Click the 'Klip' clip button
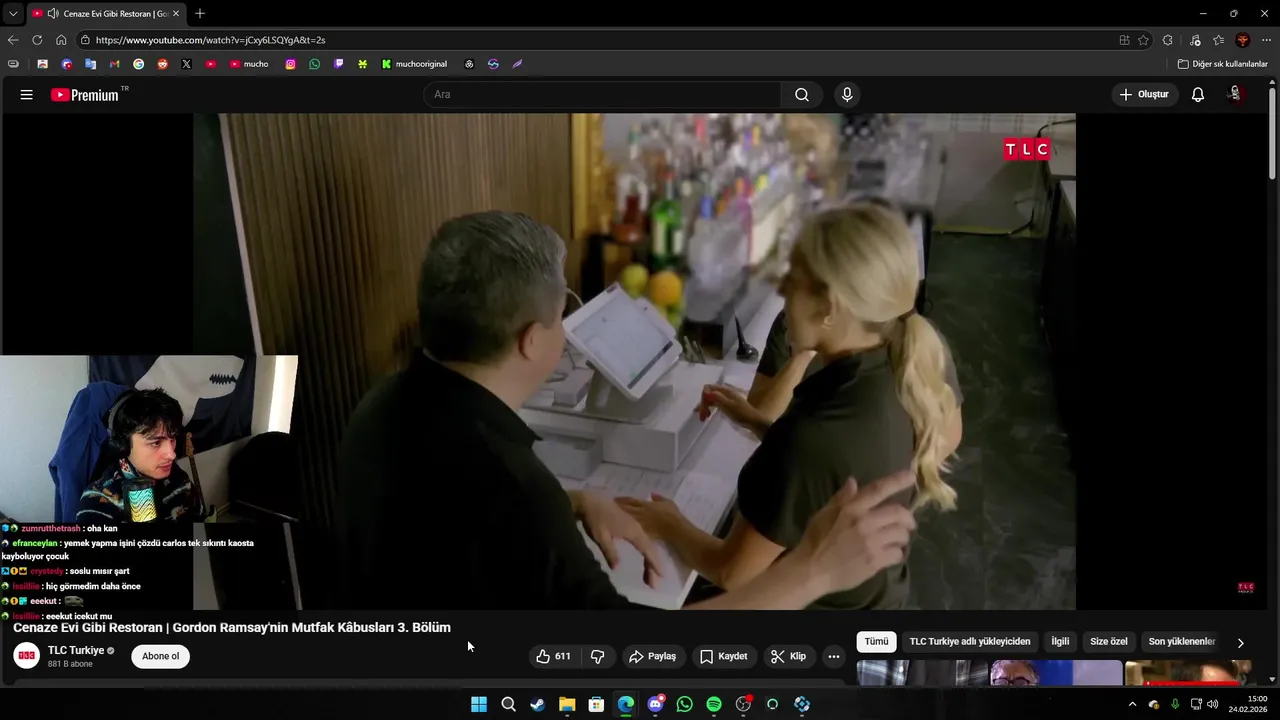1280x720 pixels. tap(788, 657)
